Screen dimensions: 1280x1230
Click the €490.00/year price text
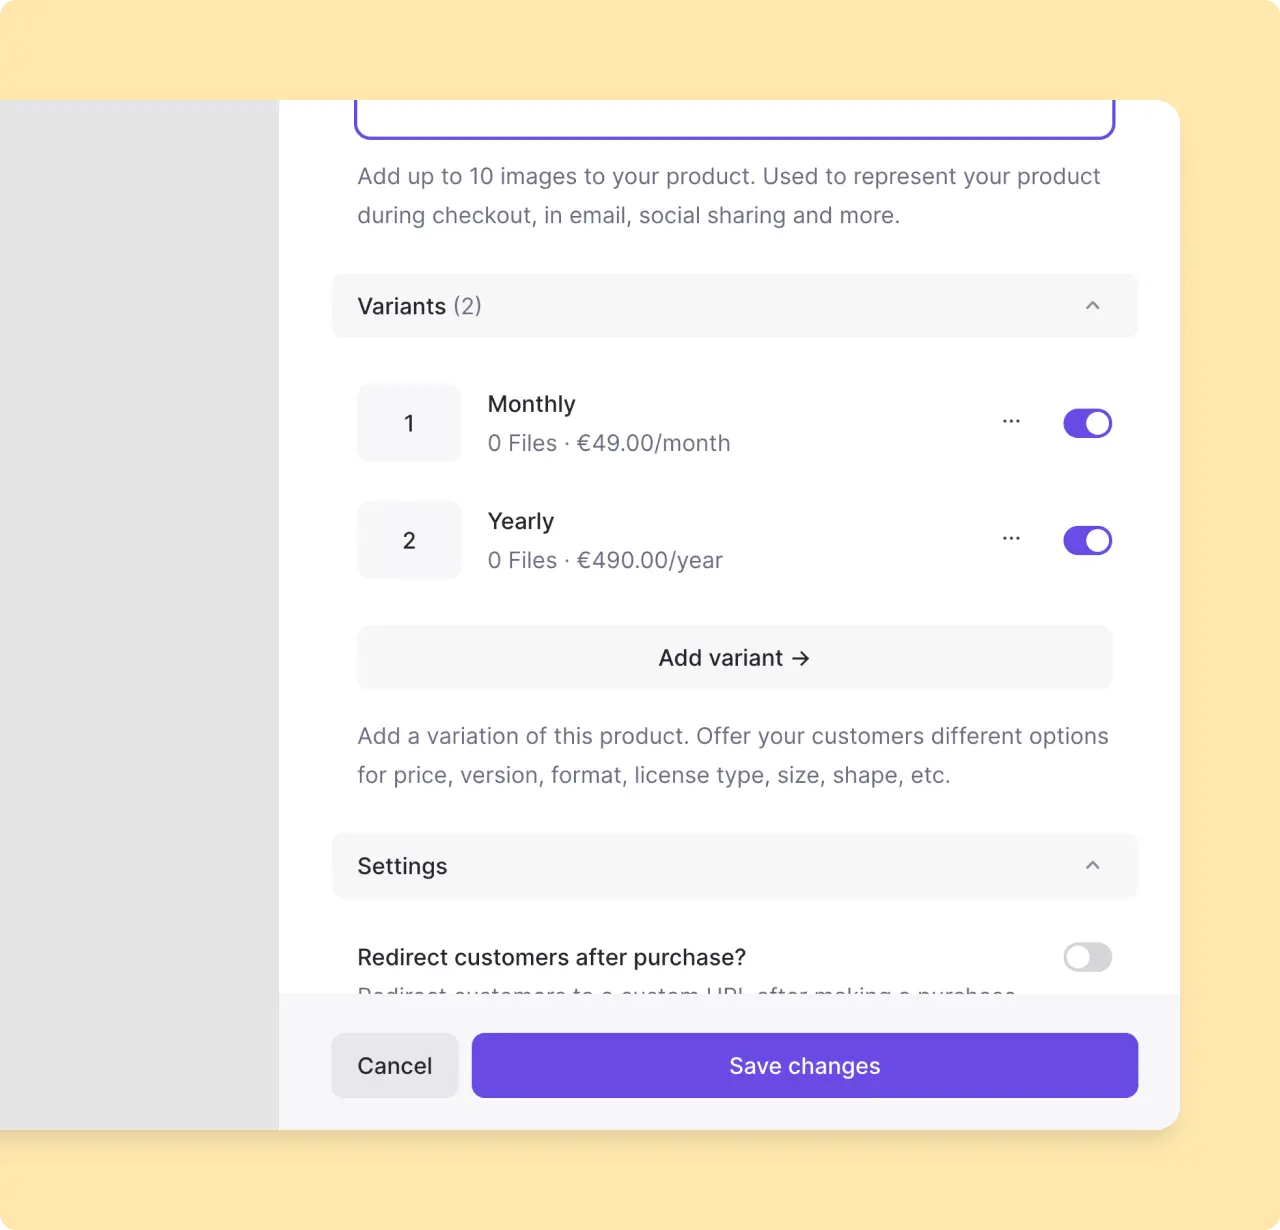click(x=649, y=561)
